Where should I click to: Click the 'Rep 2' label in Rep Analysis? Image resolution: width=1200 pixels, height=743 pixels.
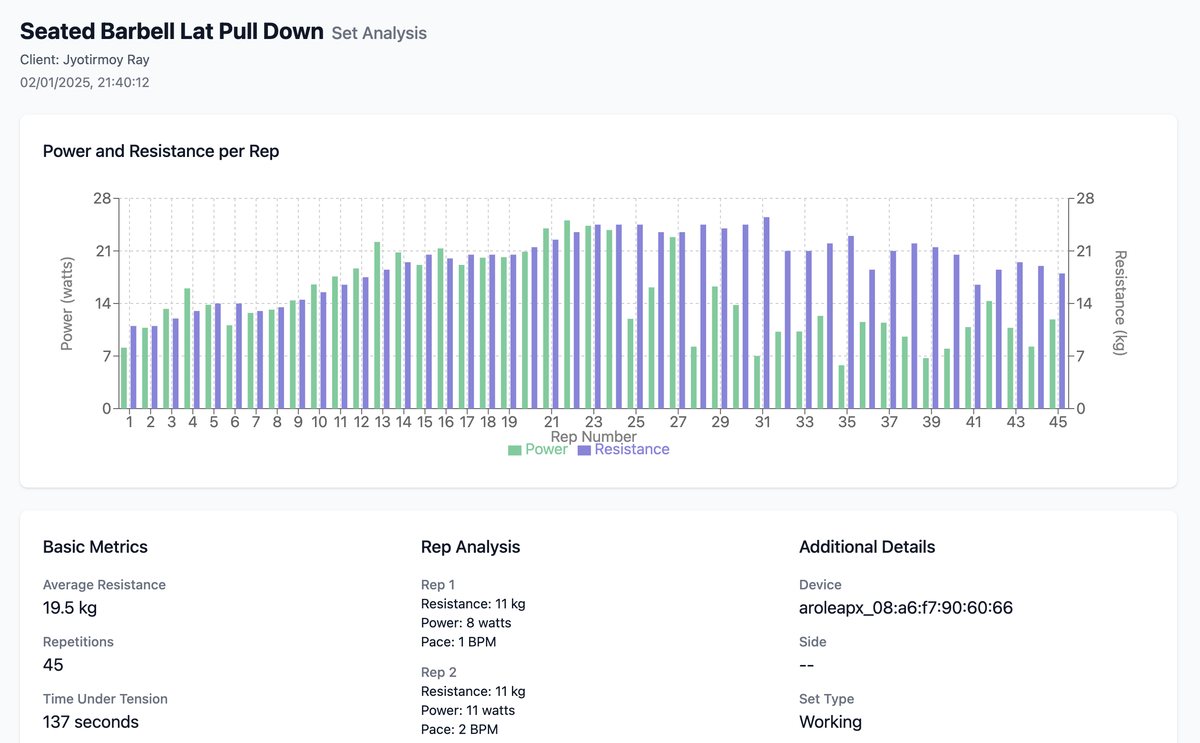pyautogui.click(x=439, y=673)
